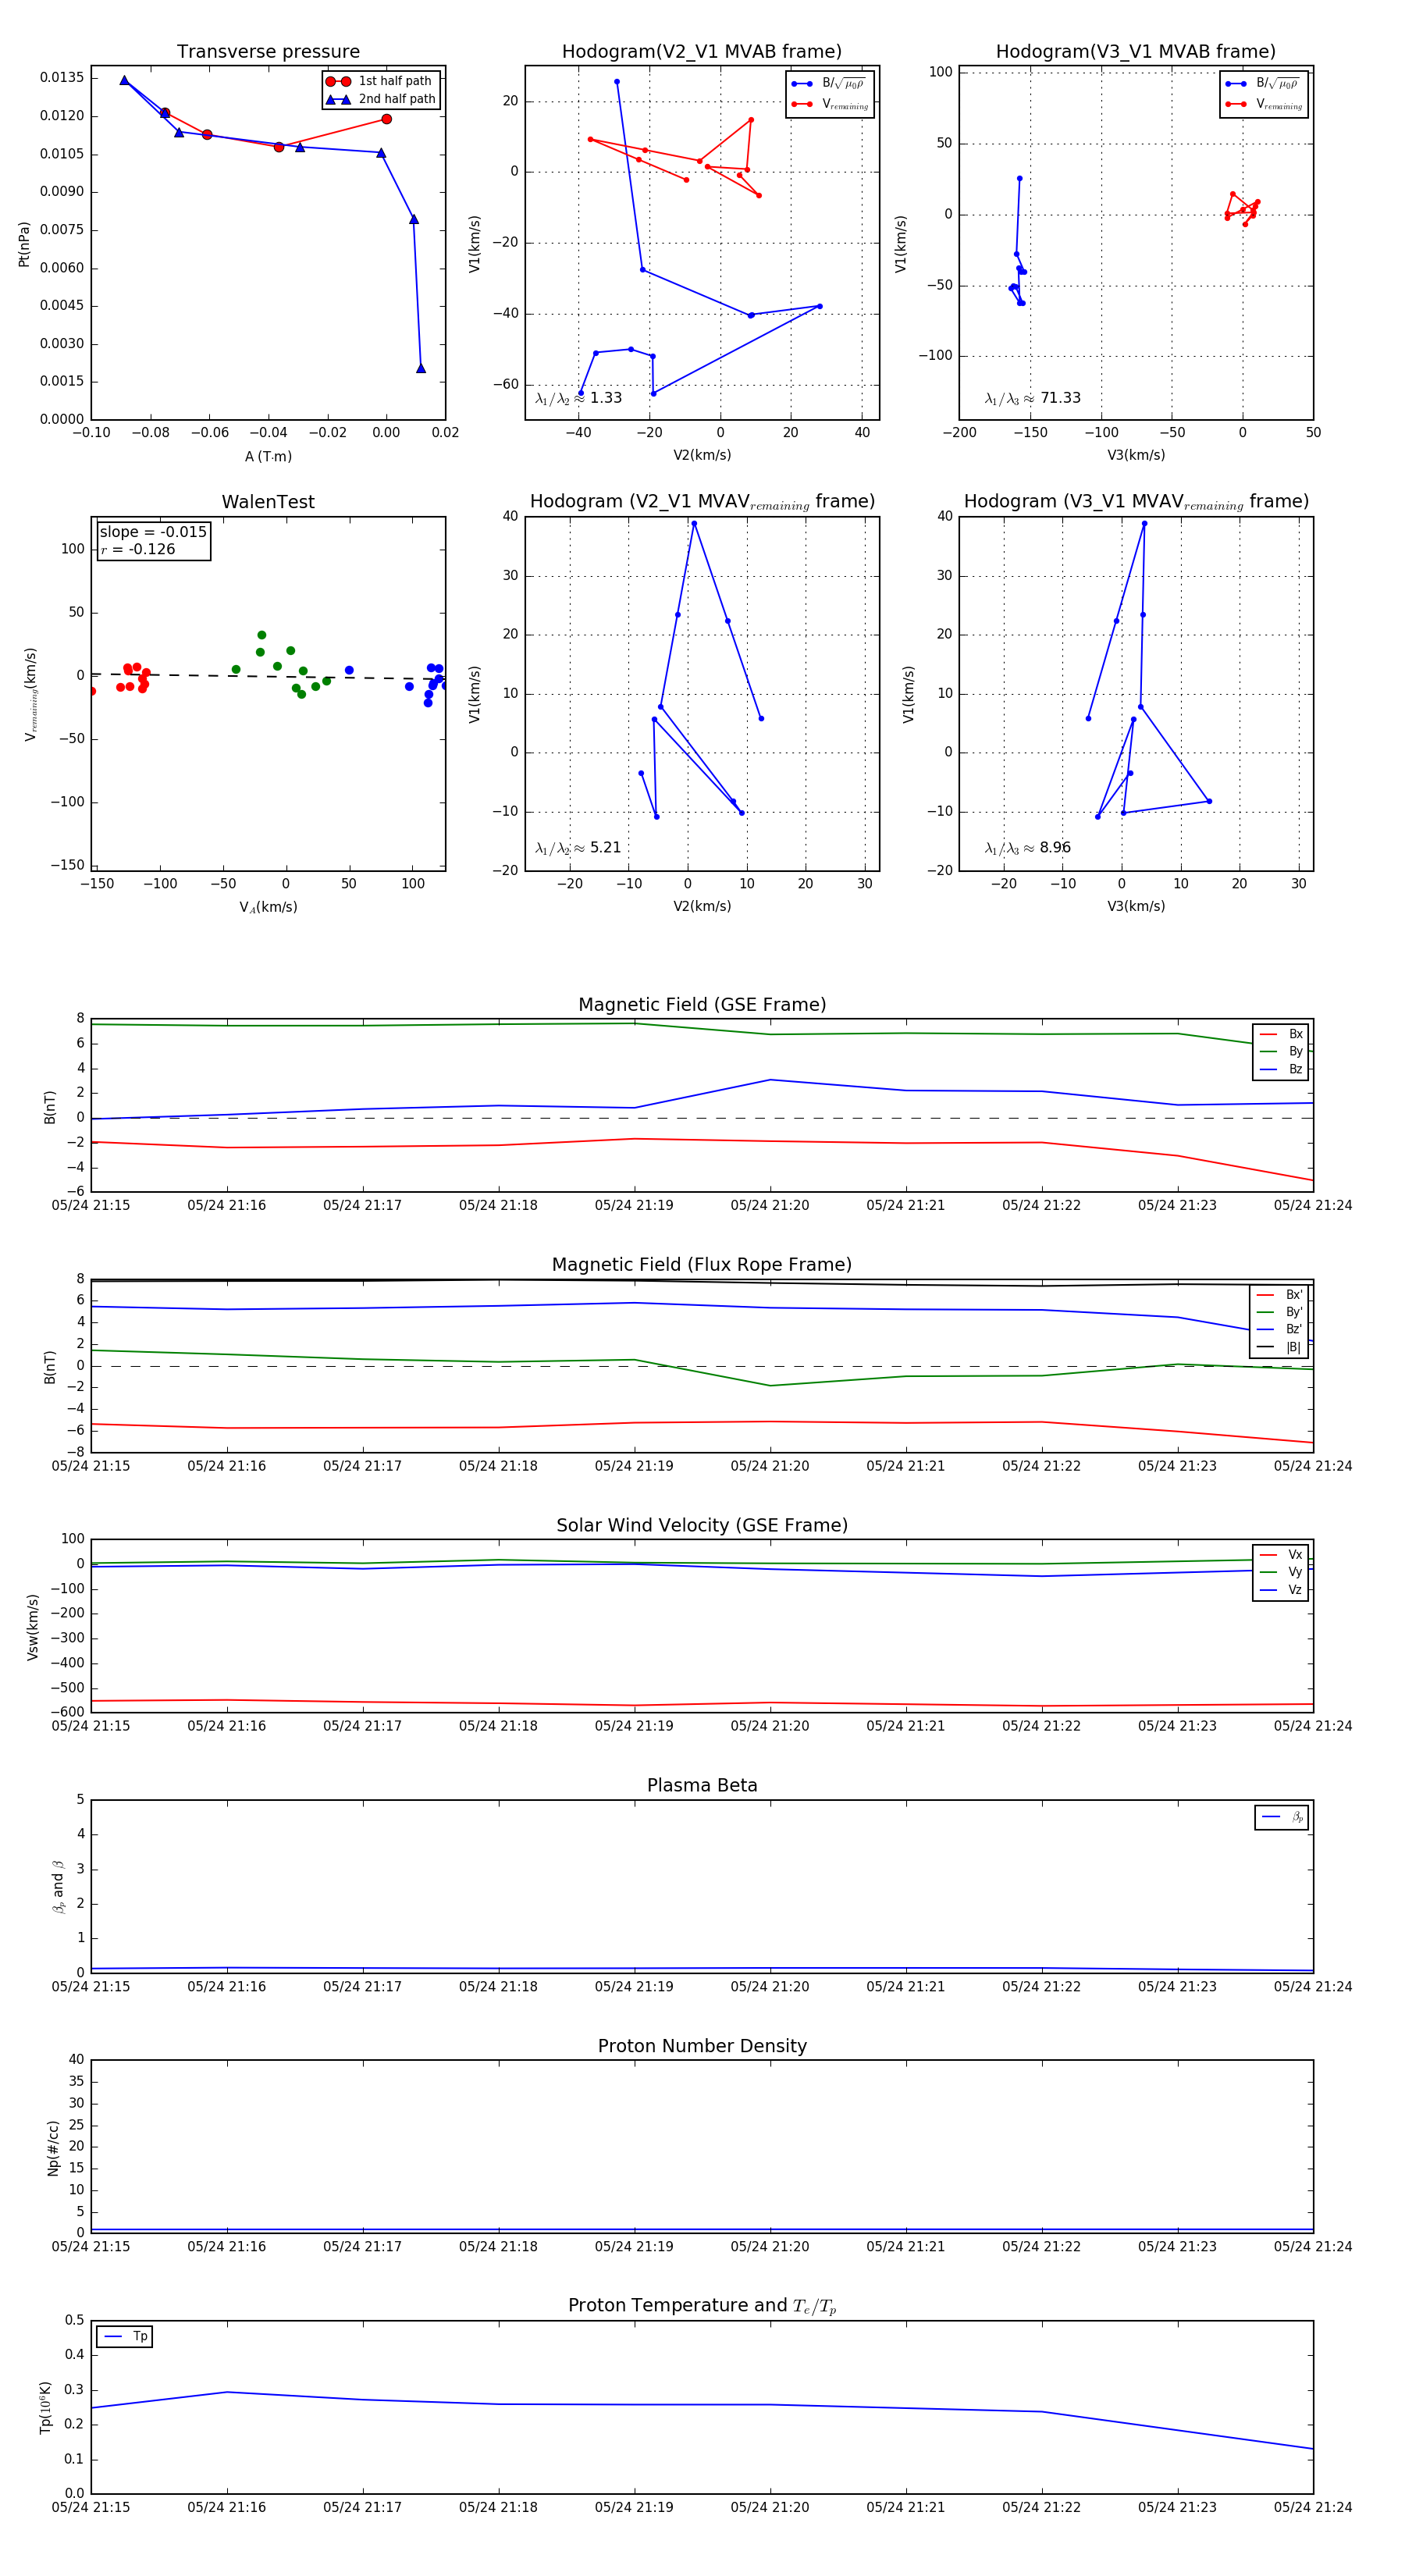Click 'Hodogram (V2_V1 MVAV remaining frame)' title
This screenshot has width=1405, height=2576.
[702, 502]
